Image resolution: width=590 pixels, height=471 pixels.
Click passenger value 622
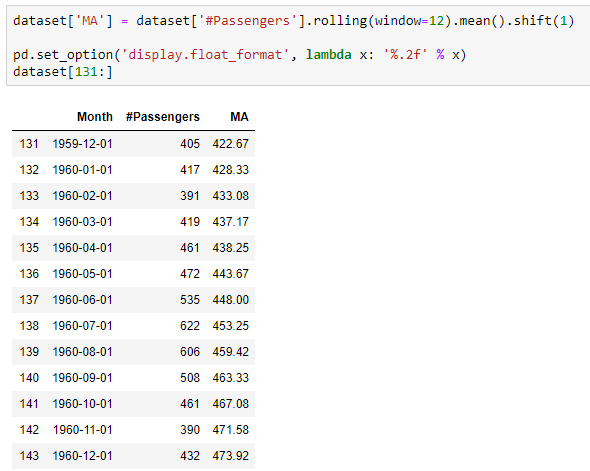pyautogui.click(x=190, y=325)
